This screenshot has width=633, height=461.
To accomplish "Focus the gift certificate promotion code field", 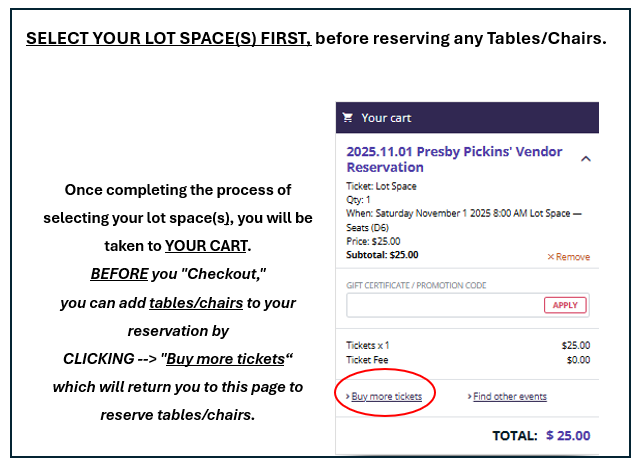I will click(x=442, y=305).
